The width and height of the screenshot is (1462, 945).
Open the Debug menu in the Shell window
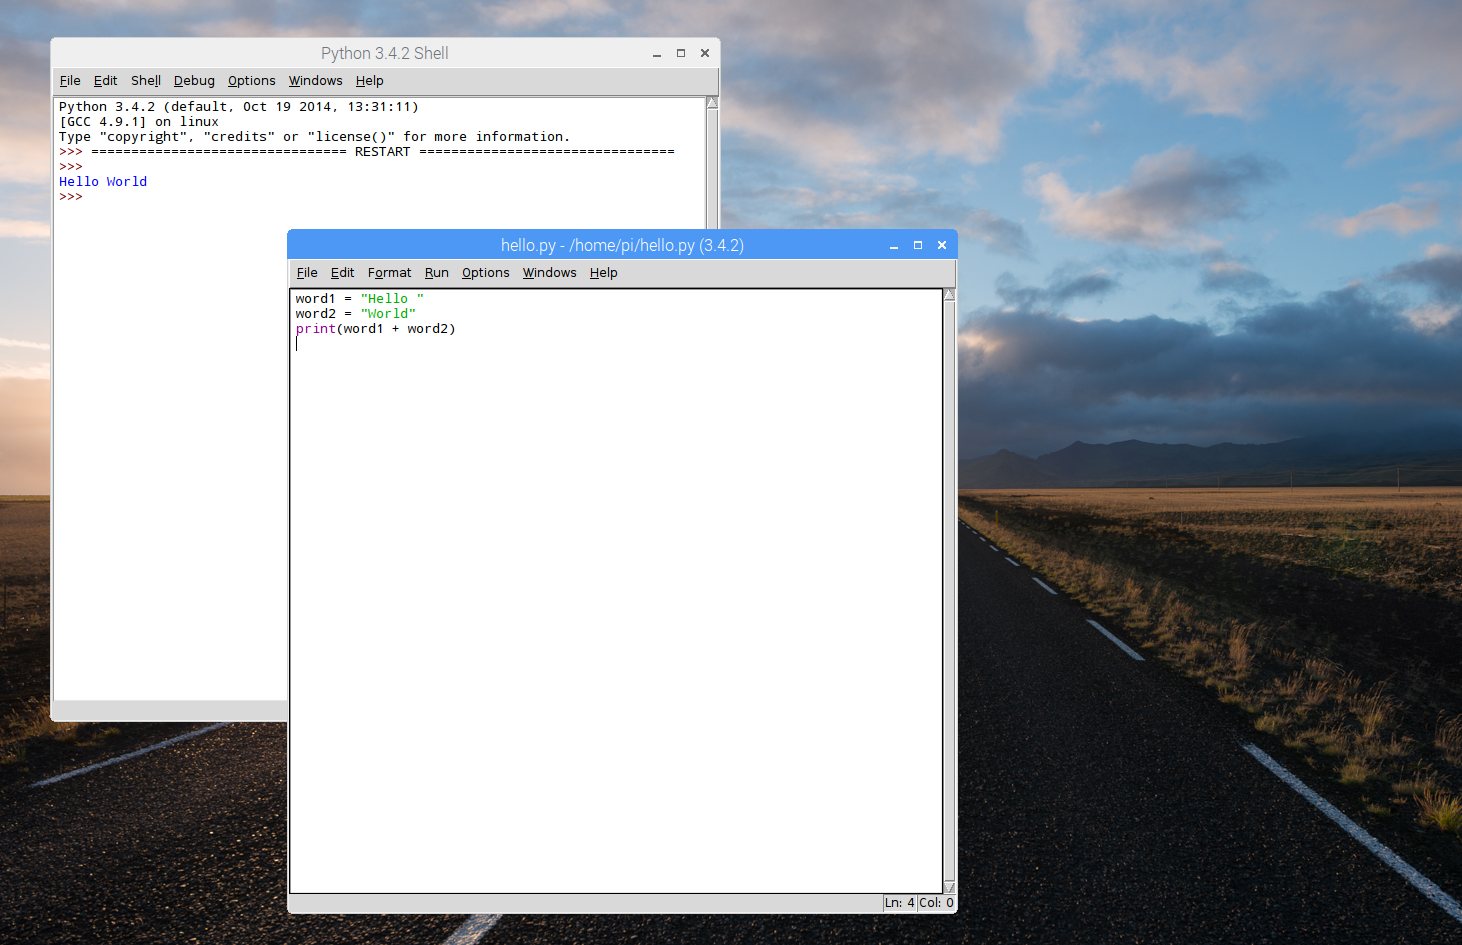[193, 80]
